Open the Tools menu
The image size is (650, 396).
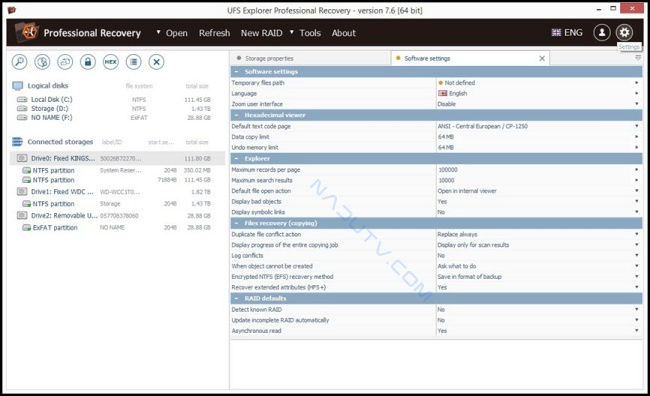[310, 33]
